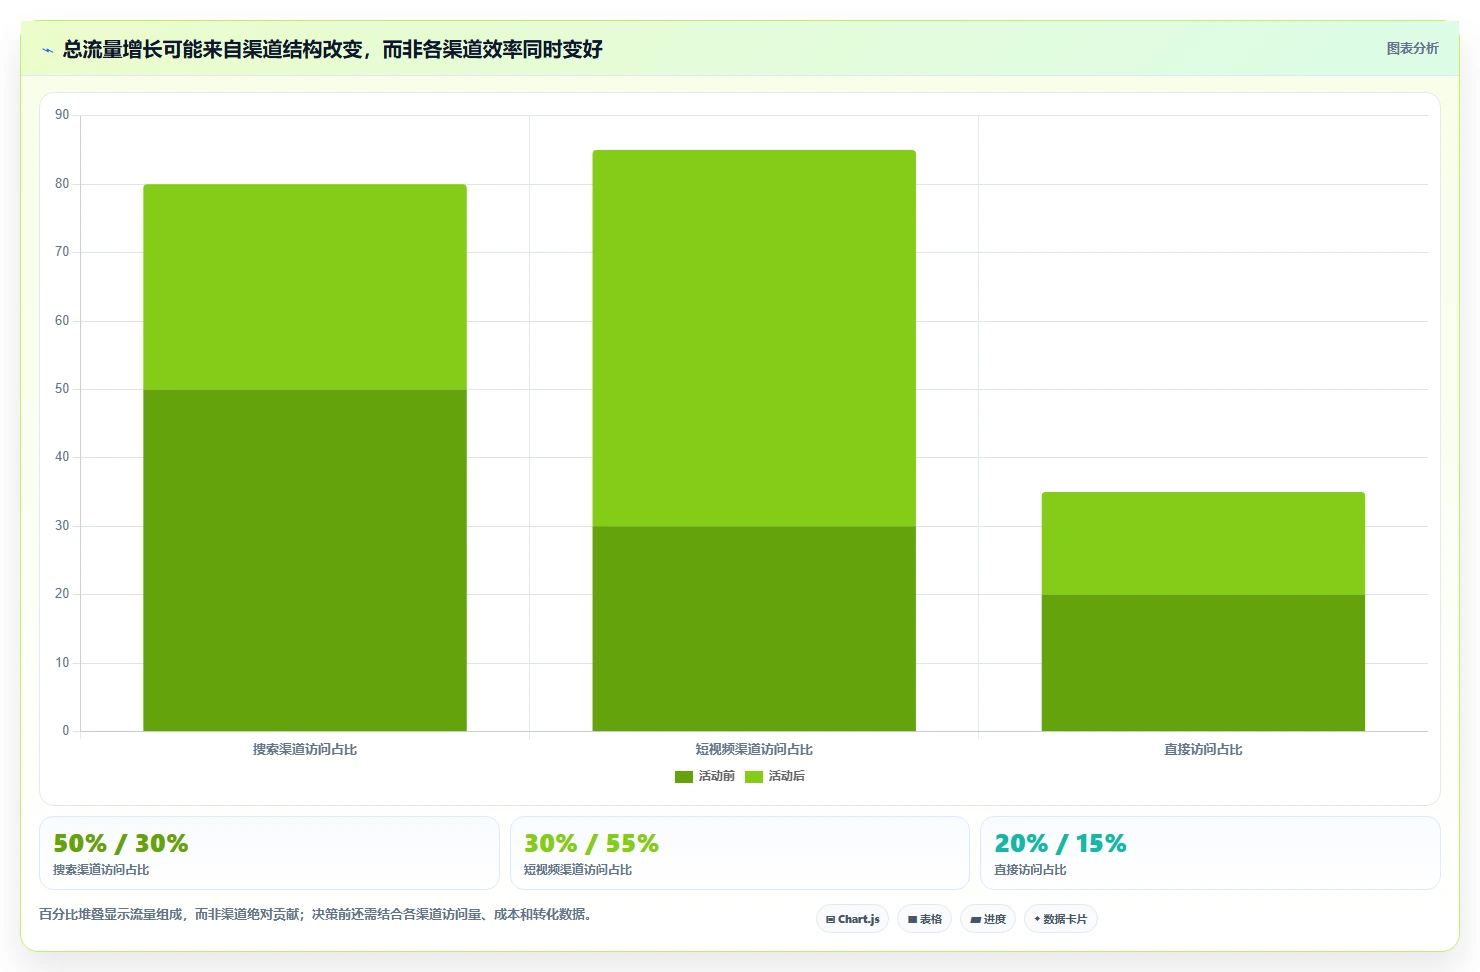Viewport: 1480px width, 972px height.
Task: Click the light 活动后 segment of 短视频渠道 bar
Action: pos(754,338)
